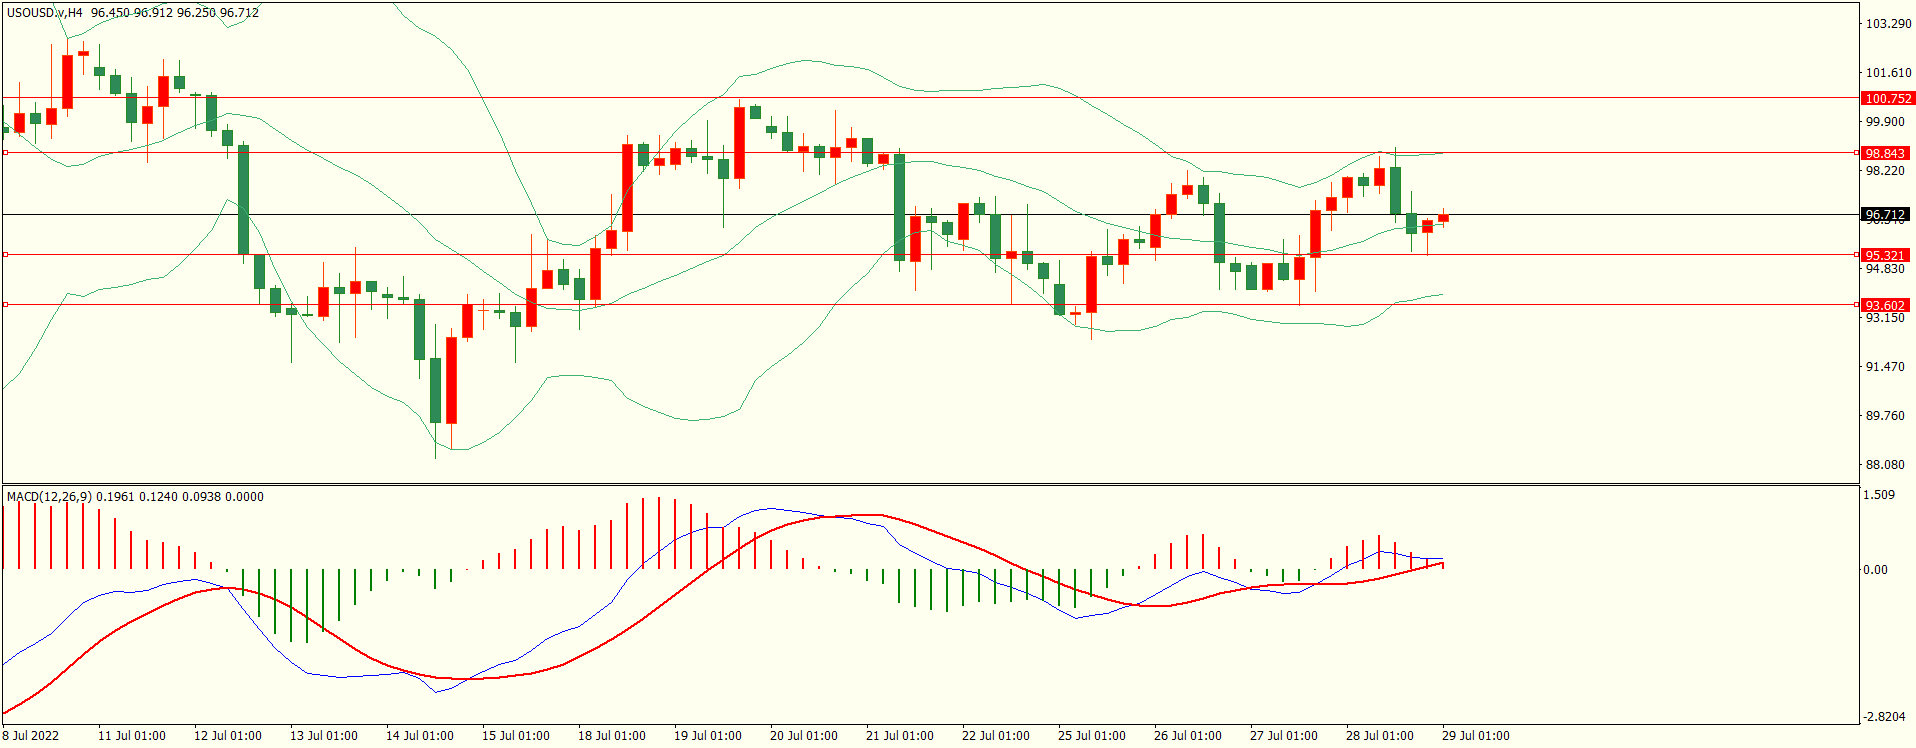Click the latest candlestick at chart's right end

1443,217
